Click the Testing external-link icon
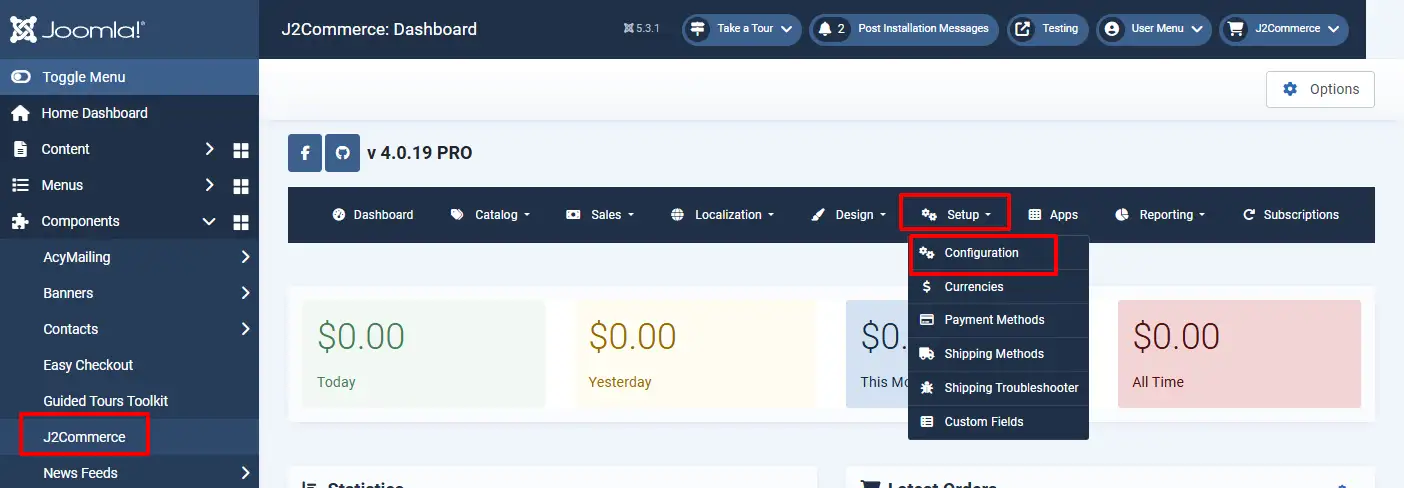The width and height of the screenshot is (1404, 488). 1023,29
